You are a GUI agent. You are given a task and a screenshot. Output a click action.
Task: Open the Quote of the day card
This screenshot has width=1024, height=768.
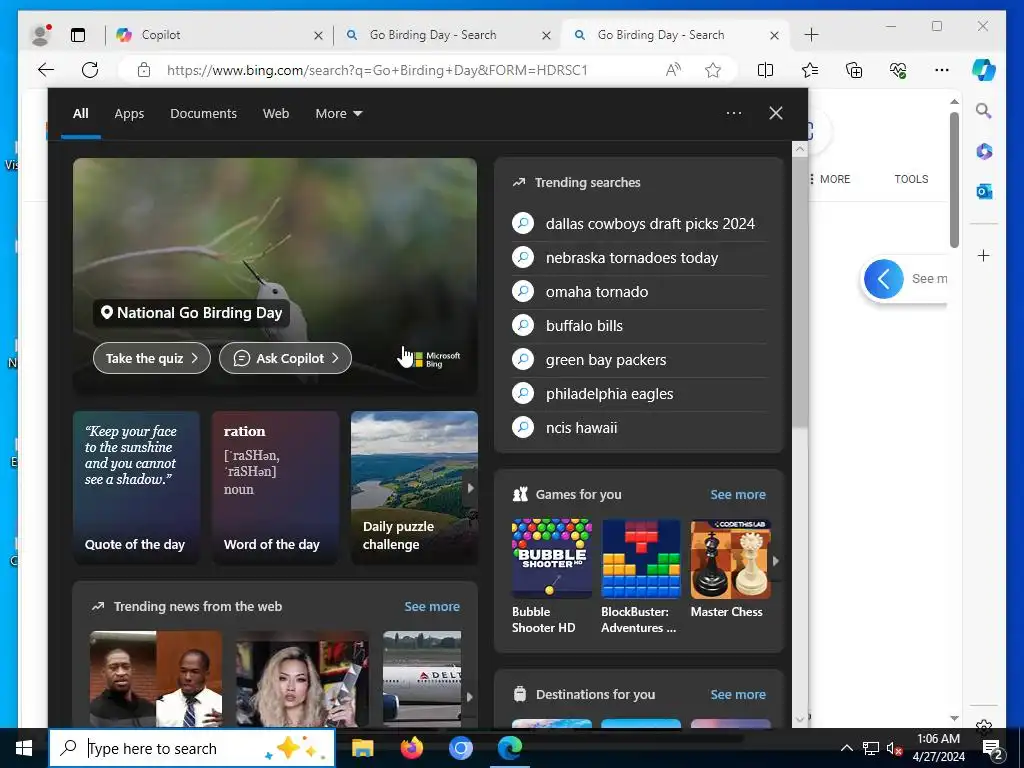point(136,487)
